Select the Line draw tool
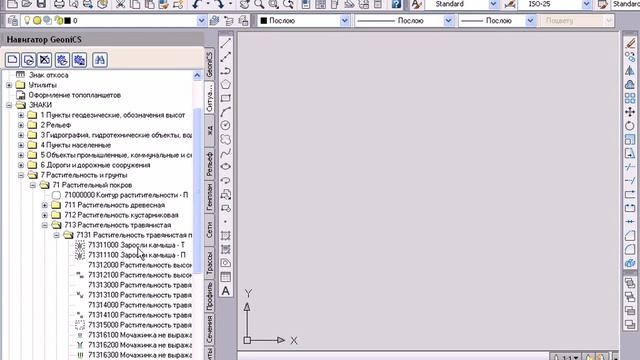The width and height of the screenshot is (640, 360). (x=226, y=43)
